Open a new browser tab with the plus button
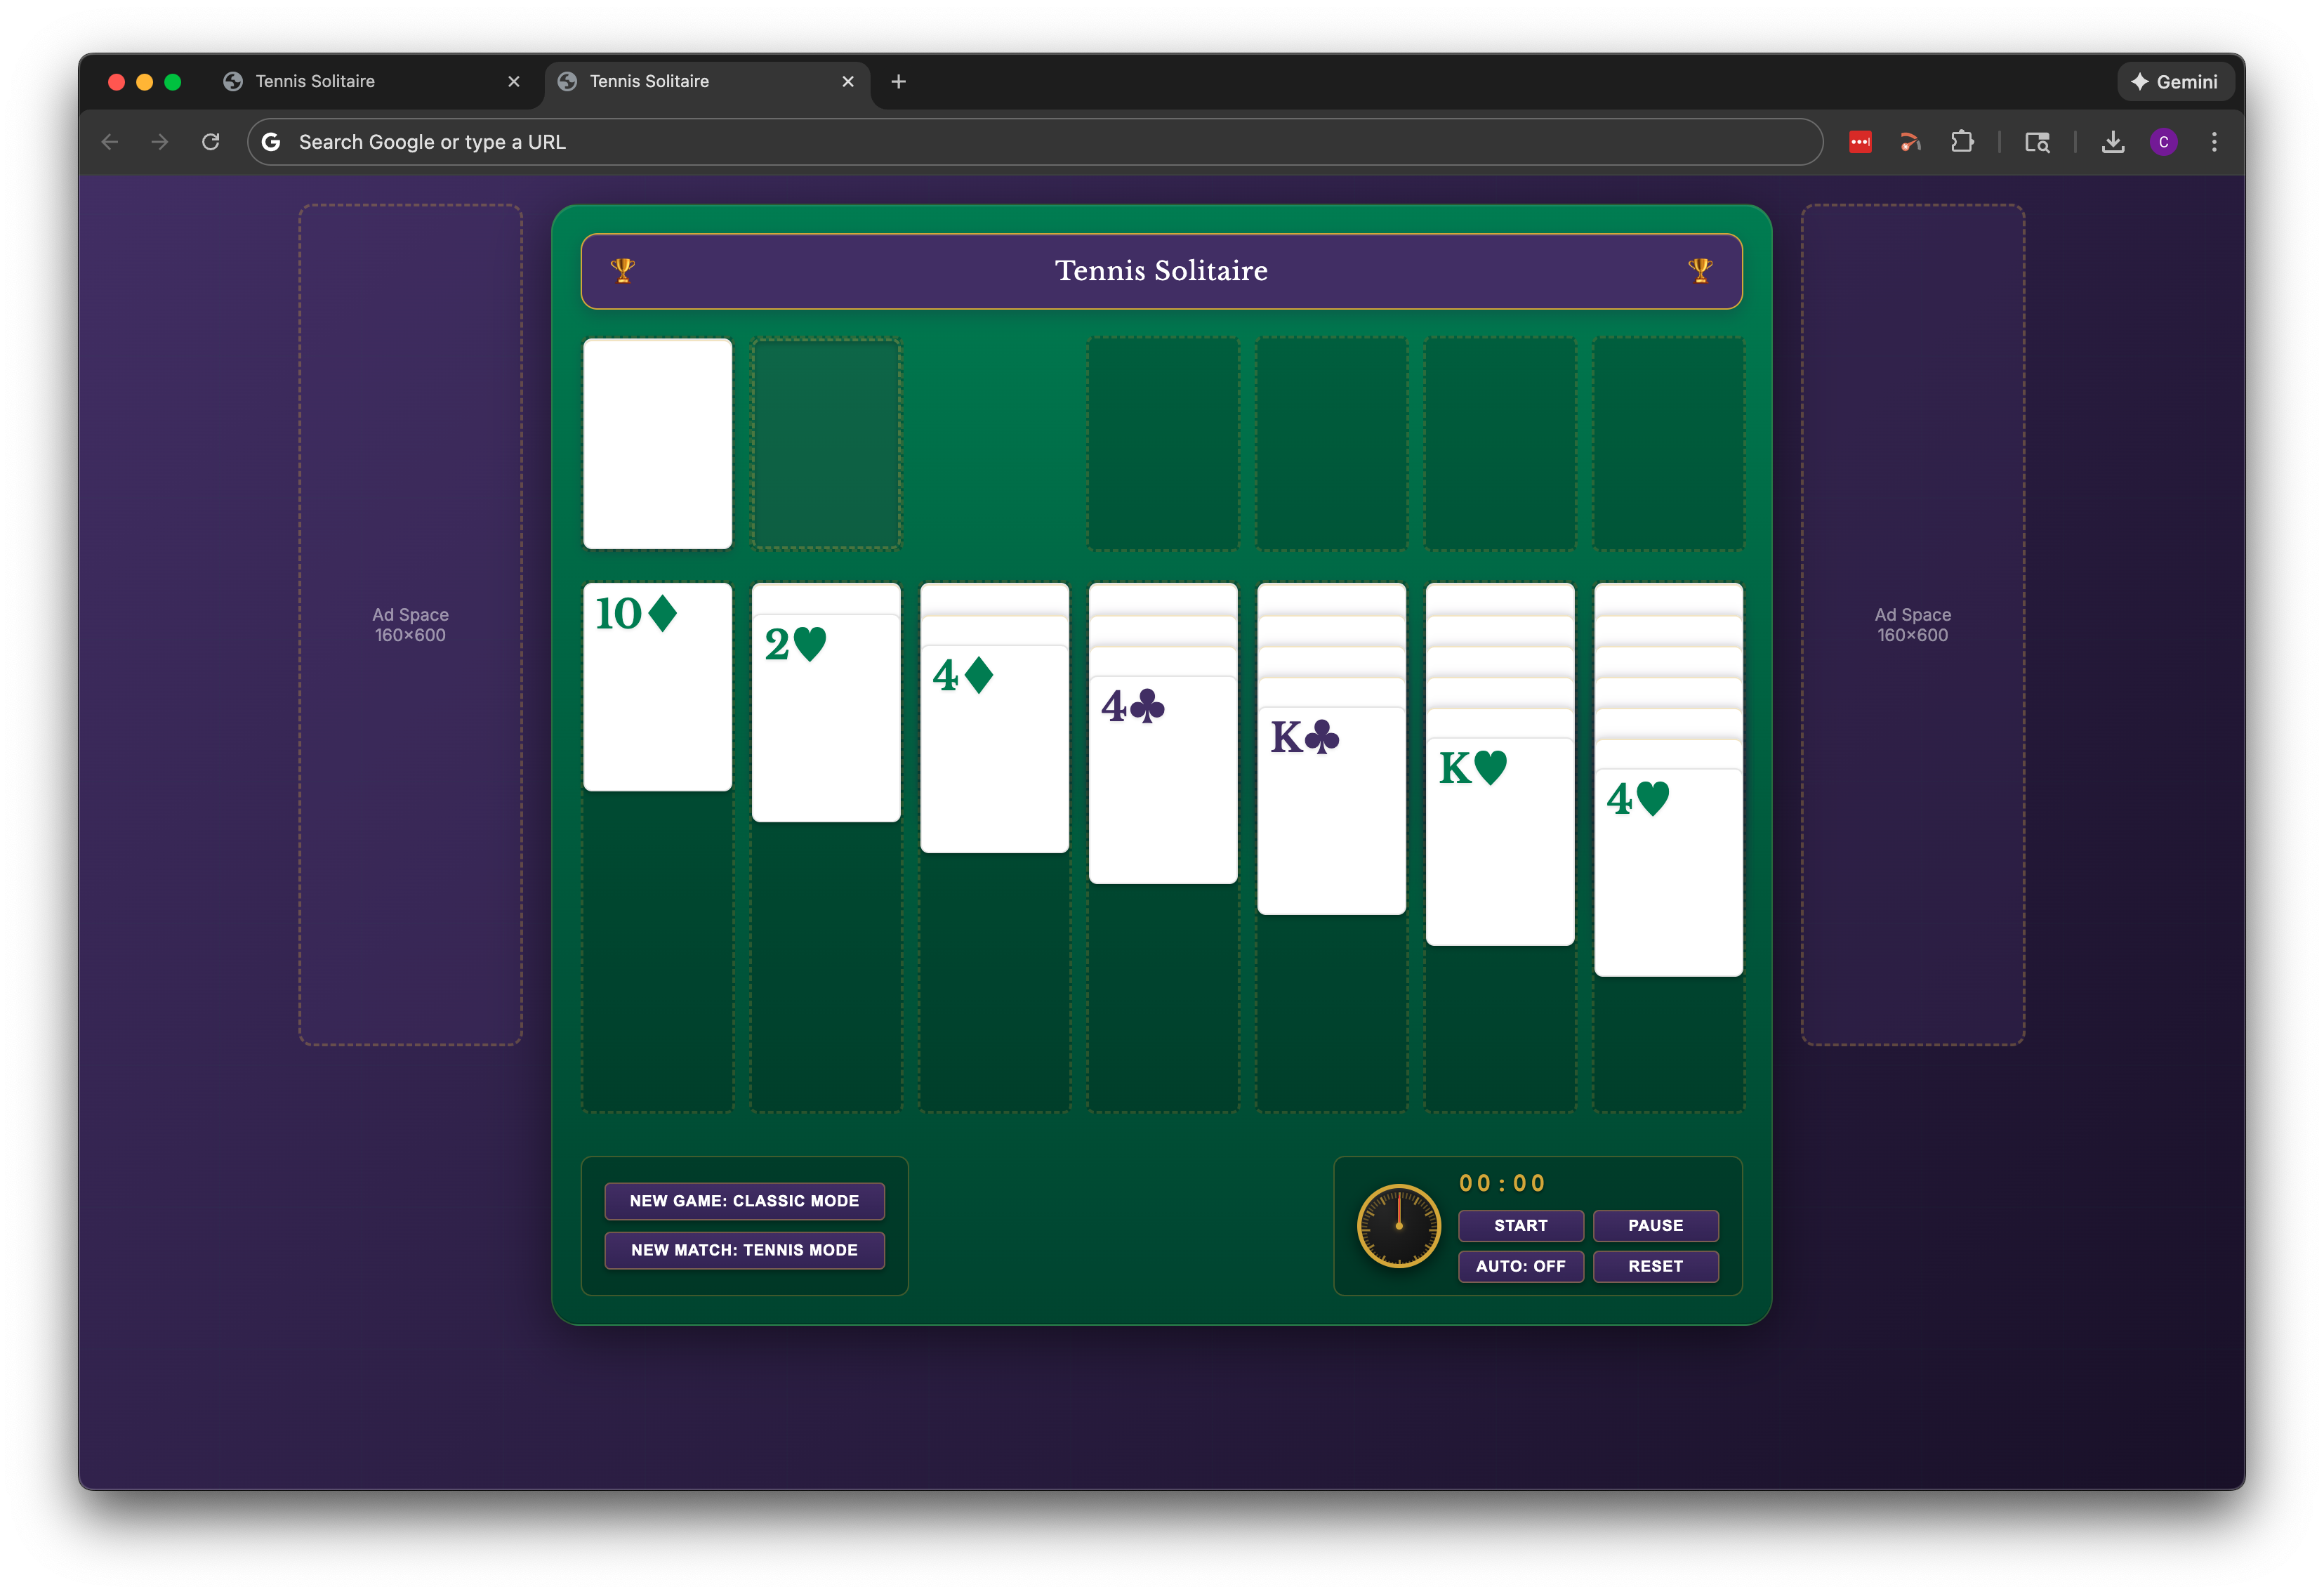Image resolution: width=2324 pixels, height=1594 pixels. point(897,82)
